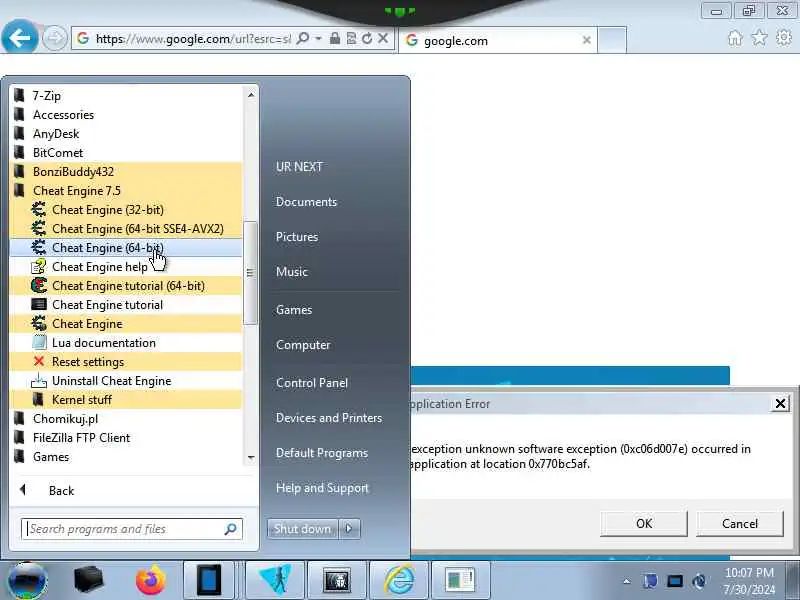Expand the BonziBuddy432 folder
The width and height of the screenshot is (800, 600).
tap(126, 172)
